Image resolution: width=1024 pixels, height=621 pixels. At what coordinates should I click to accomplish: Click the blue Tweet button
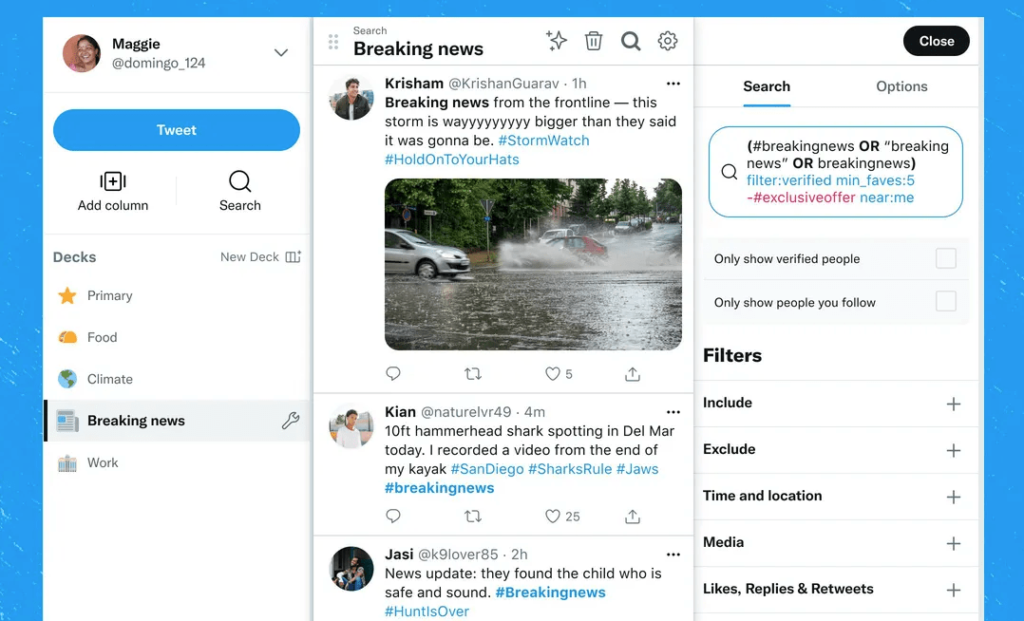click(x=176, y=130)
